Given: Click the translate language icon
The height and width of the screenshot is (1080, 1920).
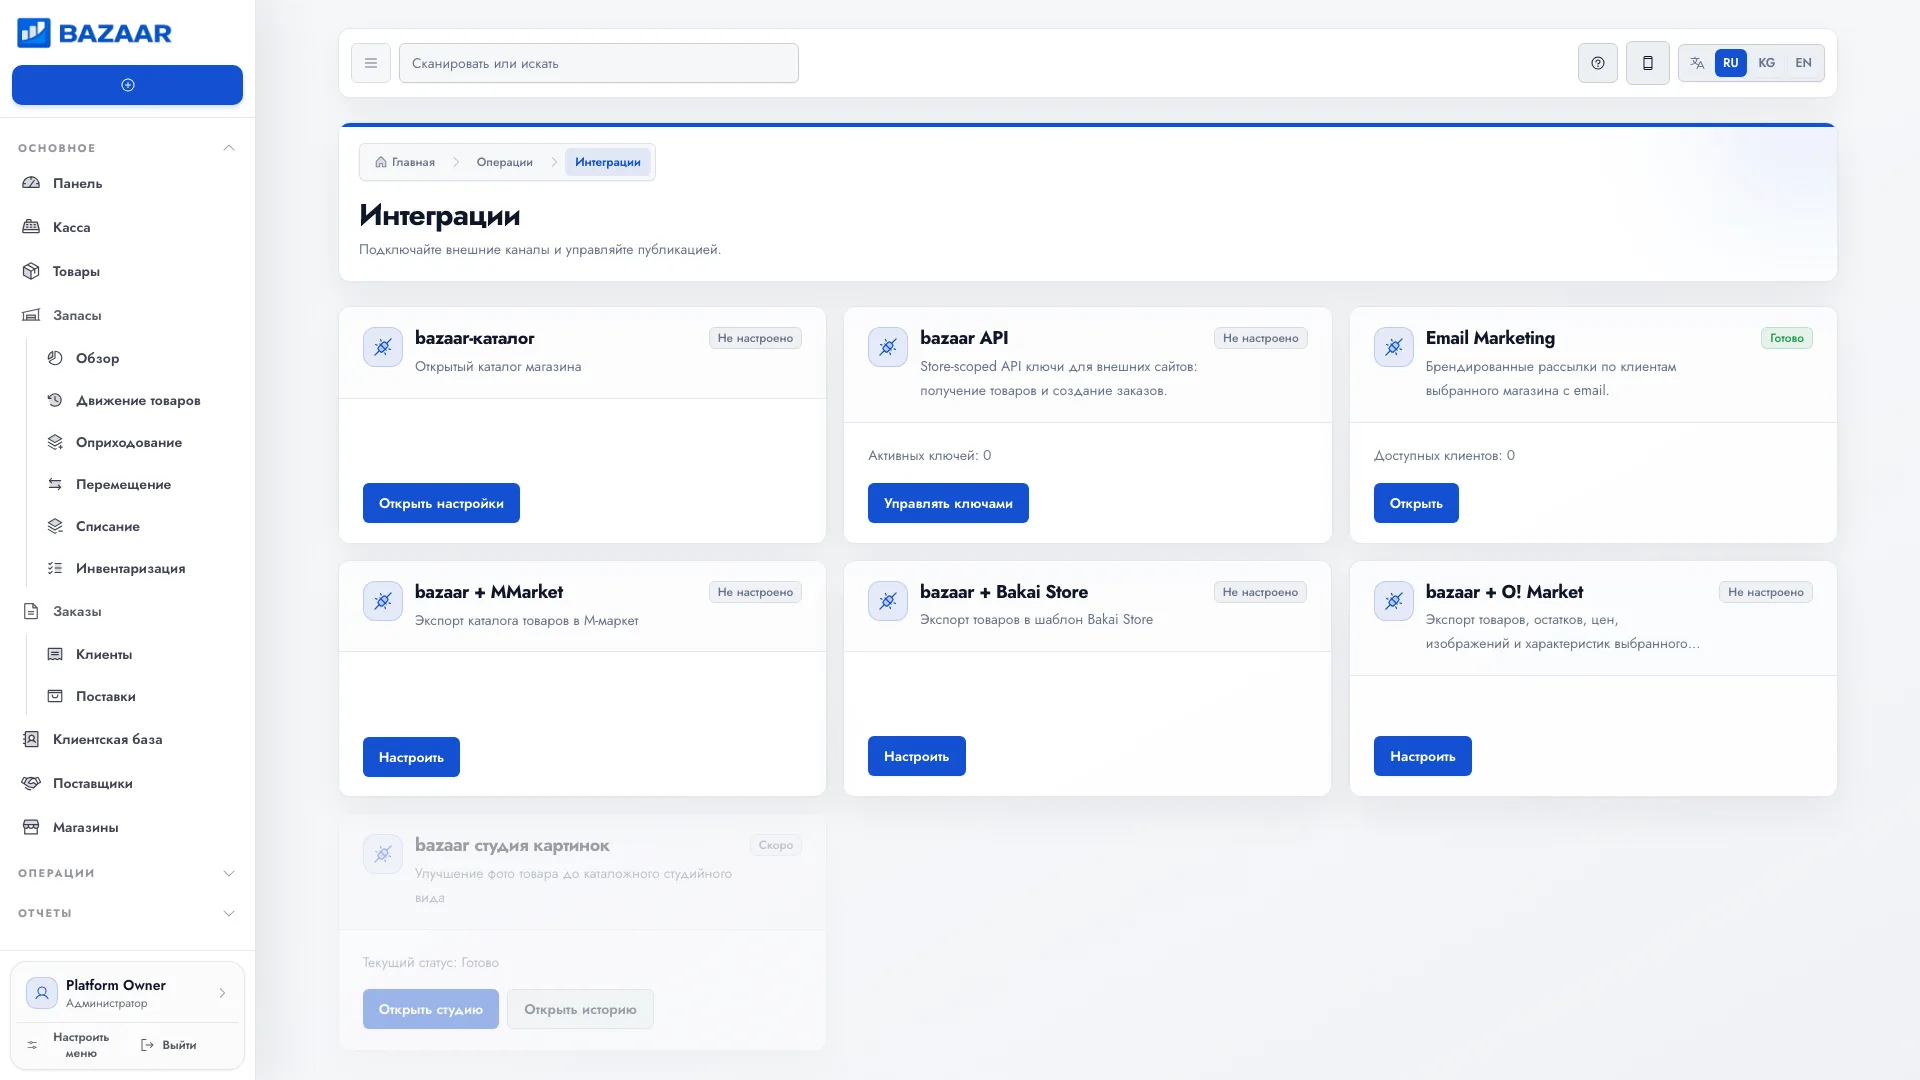Looking at the screenshot, I should pyautogui.click(x=1697, y=63).
